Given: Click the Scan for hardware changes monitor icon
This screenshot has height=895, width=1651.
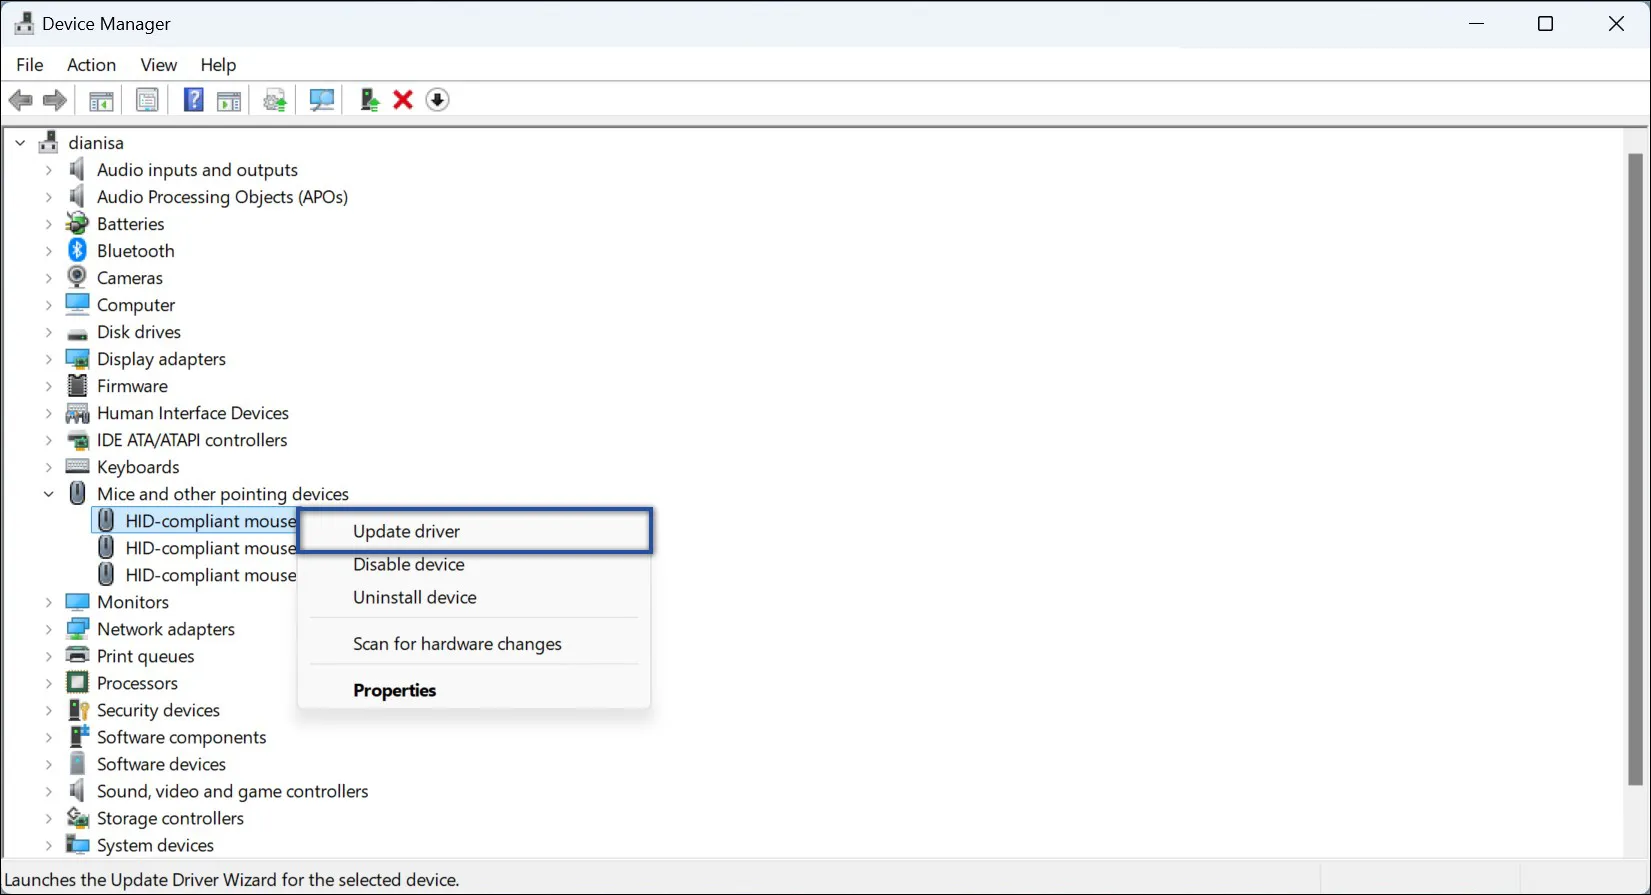Looking at the screenshot, I should (322, 100).
